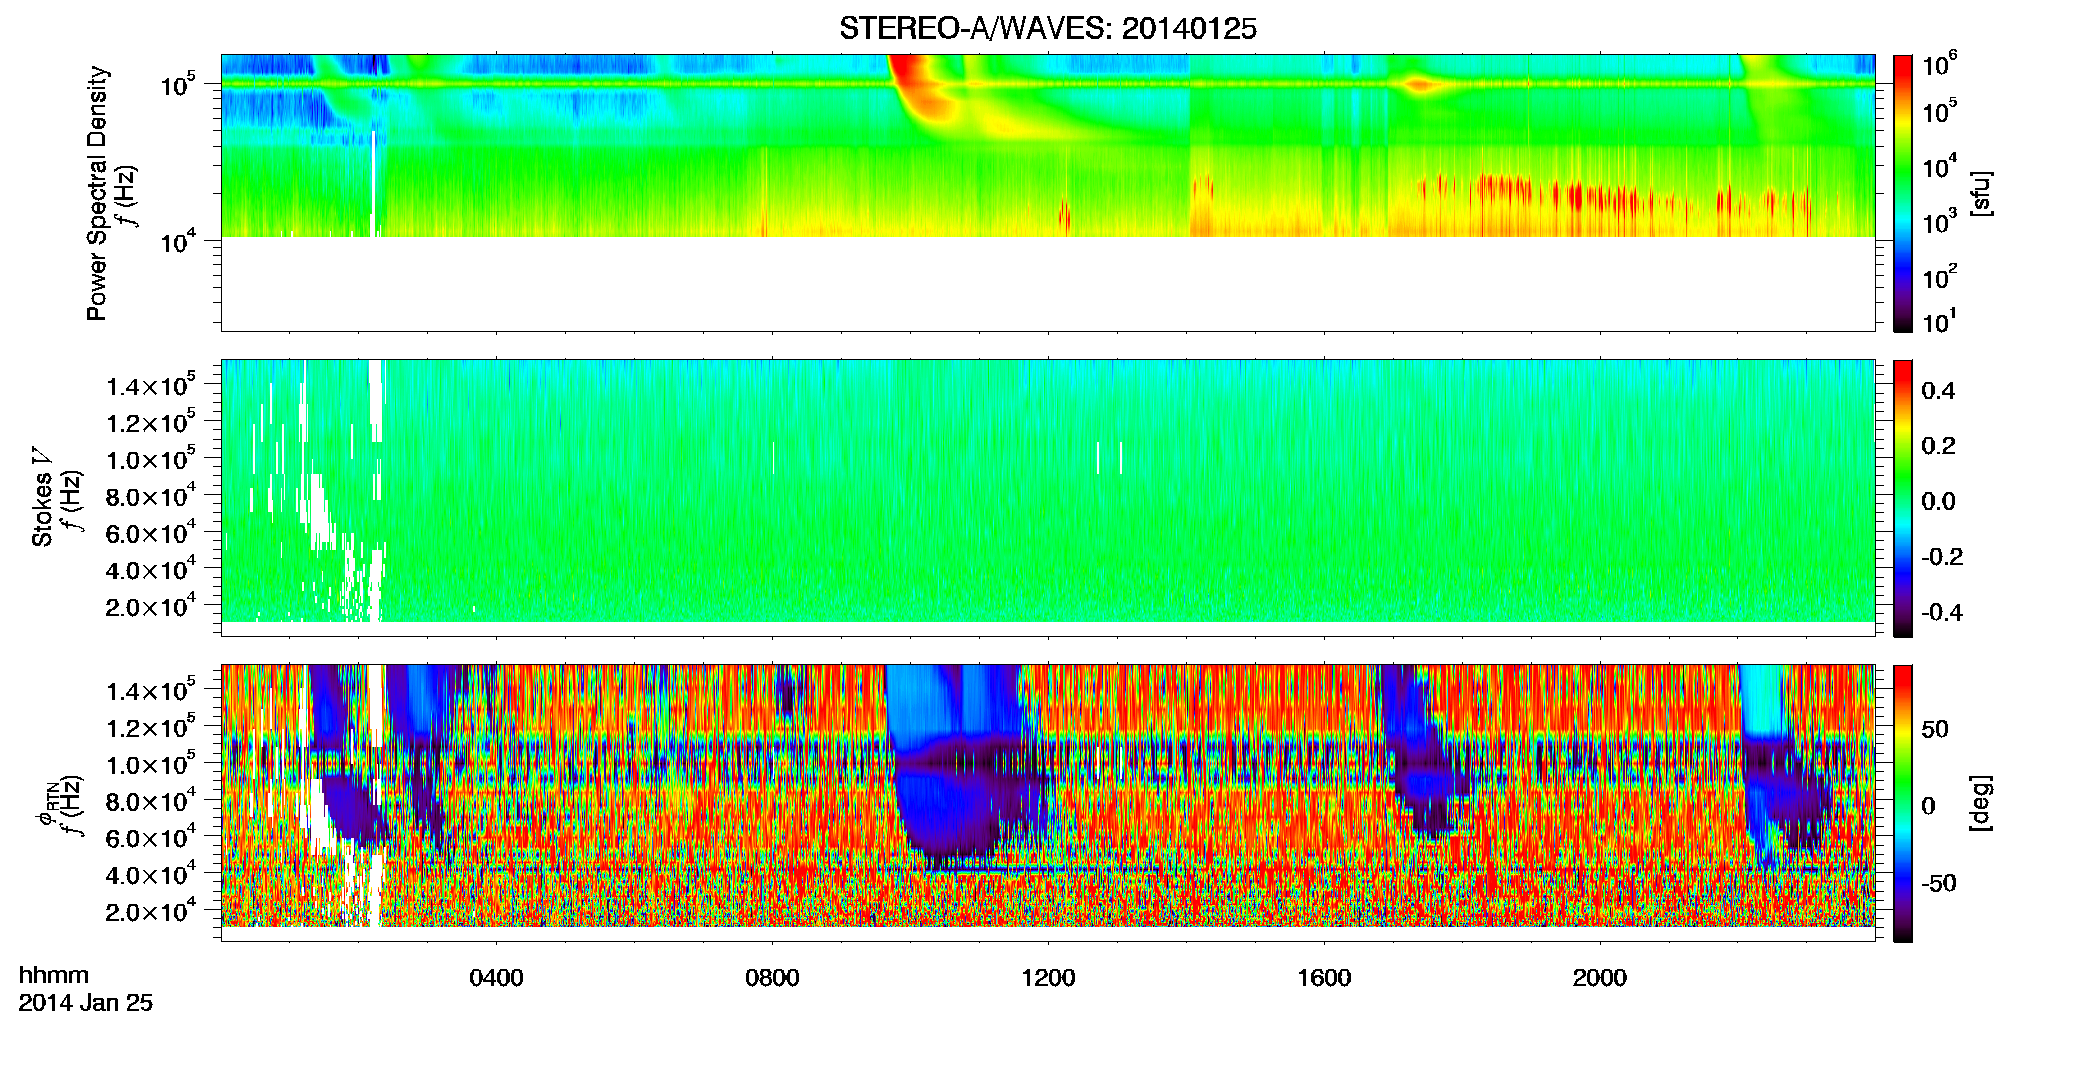2096x1080 pixels.
Task: Select the "[sfu]" colorbar unit label
Action: (x=1981, y=193)
